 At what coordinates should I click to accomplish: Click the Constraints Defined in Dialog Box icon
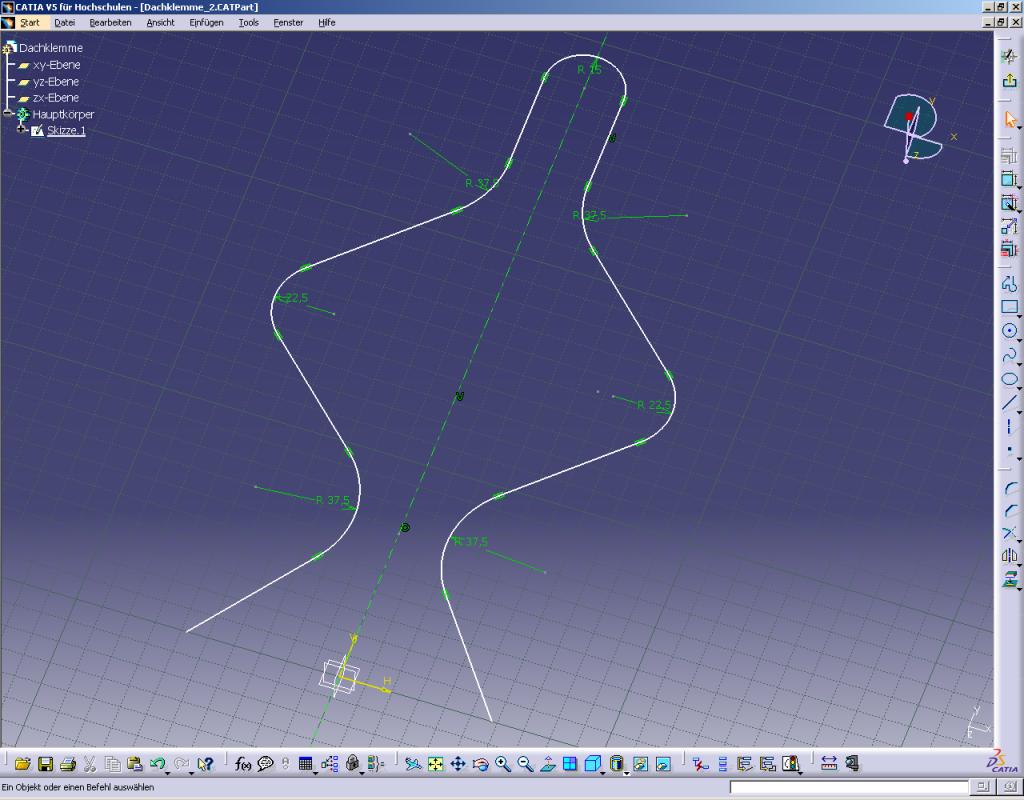click(1009, 156)
